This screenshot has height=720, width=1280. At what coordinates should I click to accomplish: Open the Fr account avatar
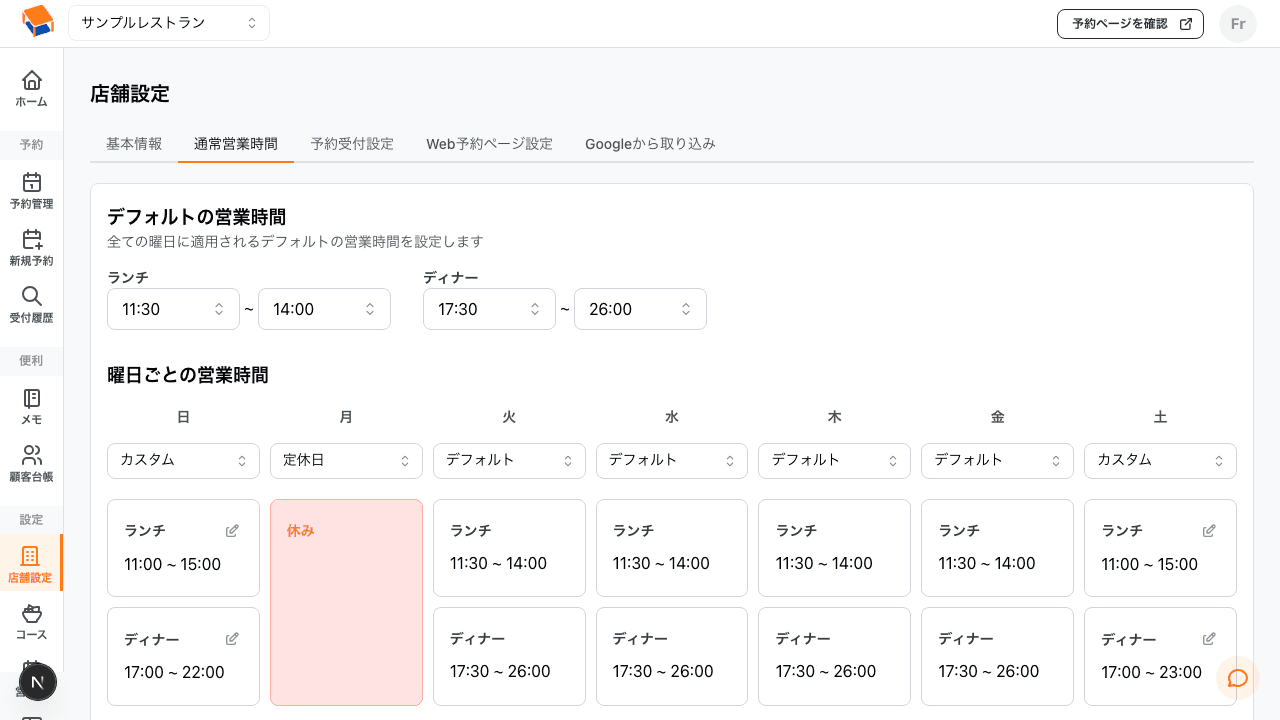click(x=1238, y=23)
